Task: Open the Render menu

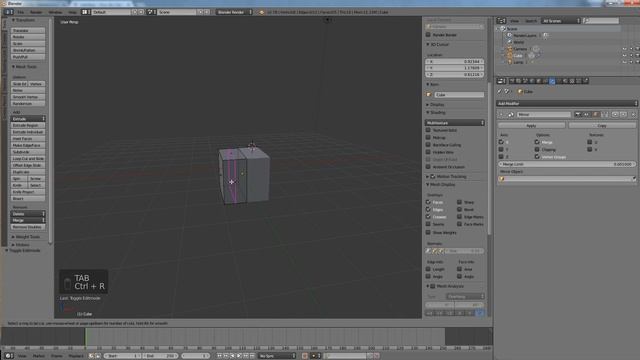Action: 36,12
